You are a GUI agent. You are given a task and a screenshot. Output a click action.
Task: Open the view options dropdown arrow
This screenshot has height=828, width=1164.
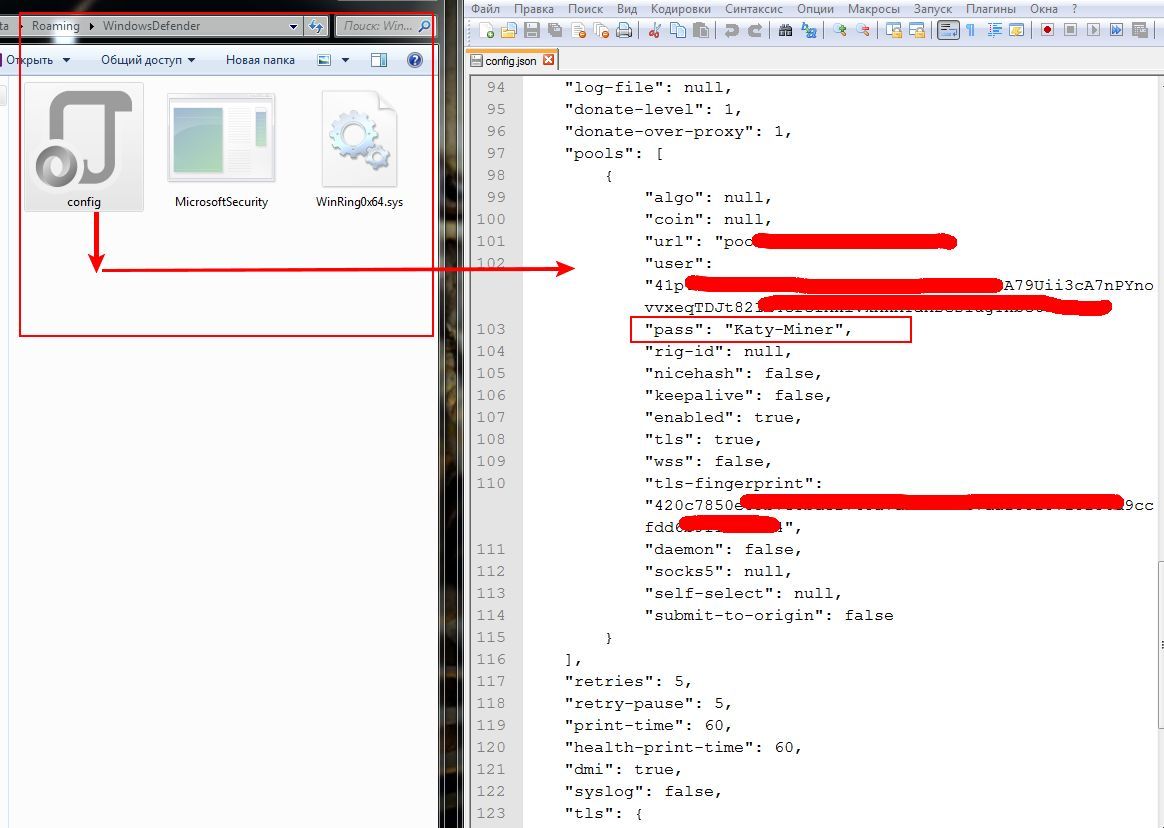(345, 60)
